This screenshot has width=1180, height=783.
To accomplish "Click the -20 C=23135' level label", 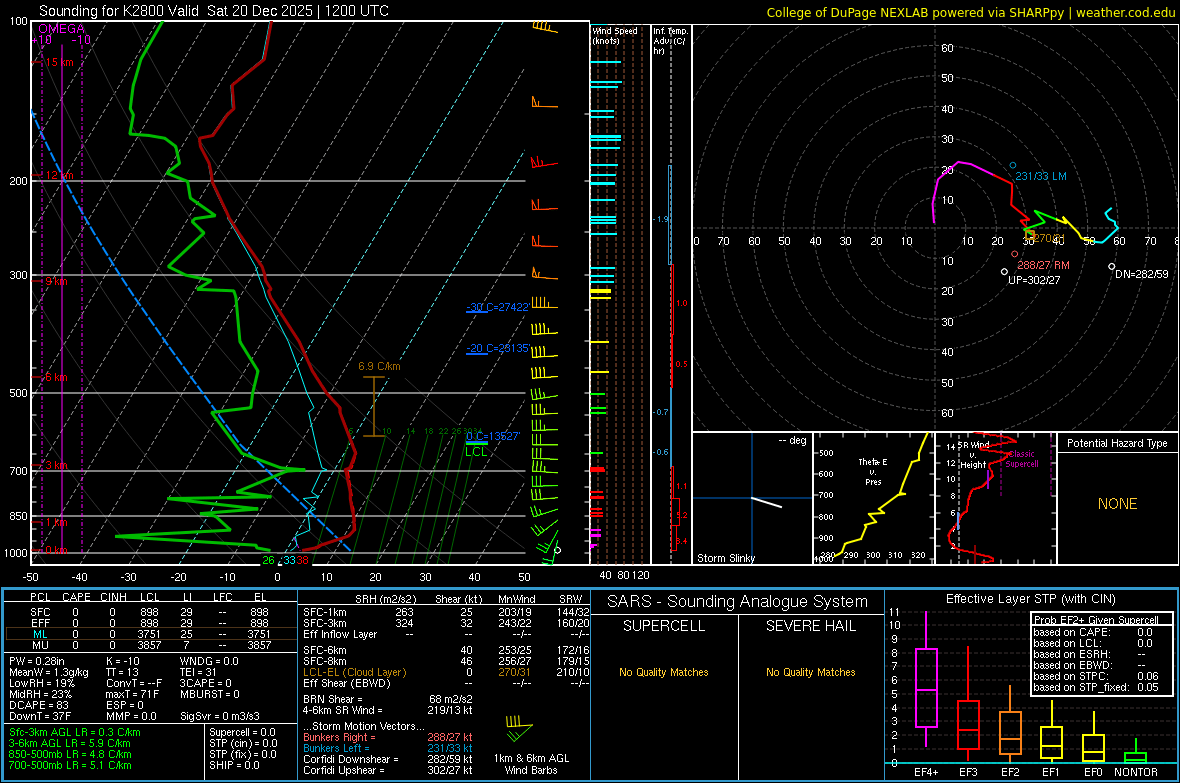I will pyautogui.click(x=497, y=349).
